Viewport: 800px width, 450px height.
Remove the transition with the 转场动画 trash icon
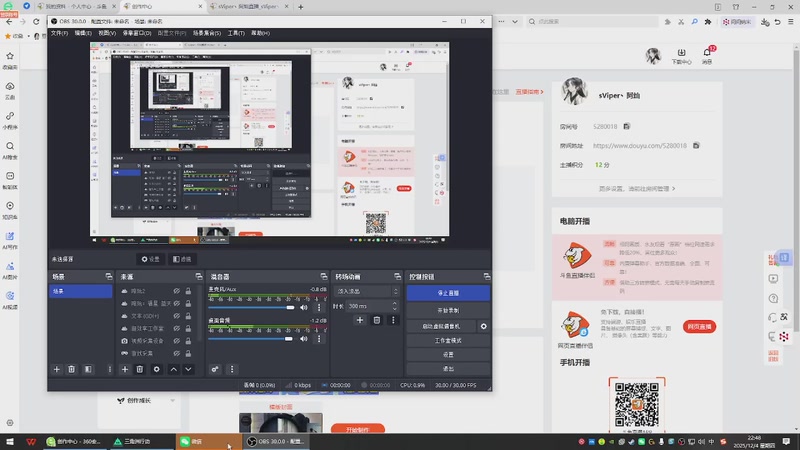[377, 320]
